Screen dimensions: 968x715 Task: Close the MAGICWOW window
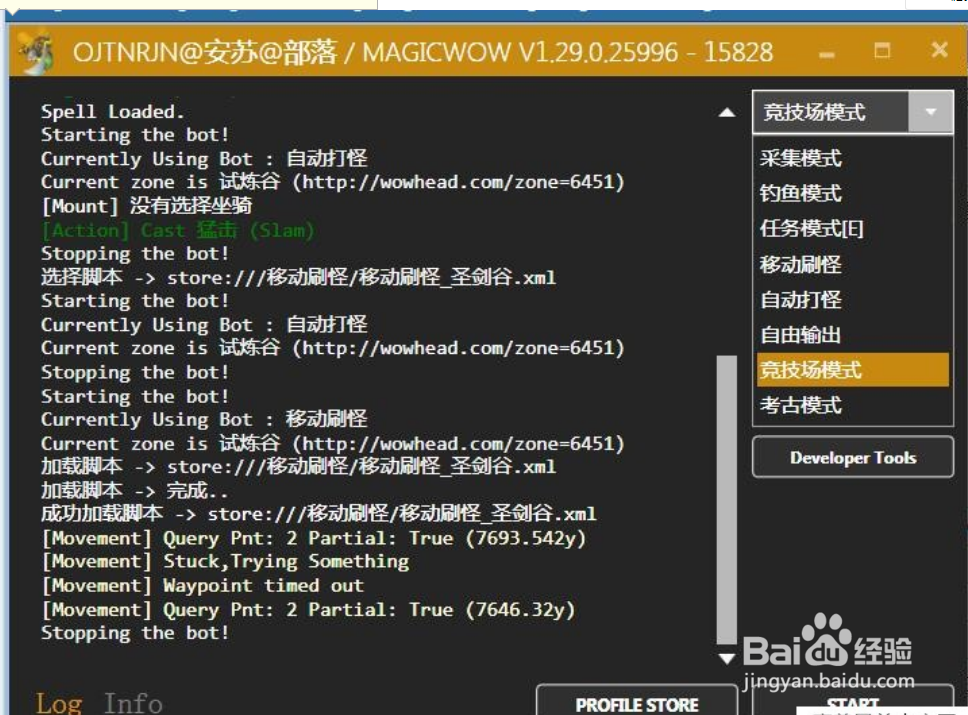click(939, 49)
